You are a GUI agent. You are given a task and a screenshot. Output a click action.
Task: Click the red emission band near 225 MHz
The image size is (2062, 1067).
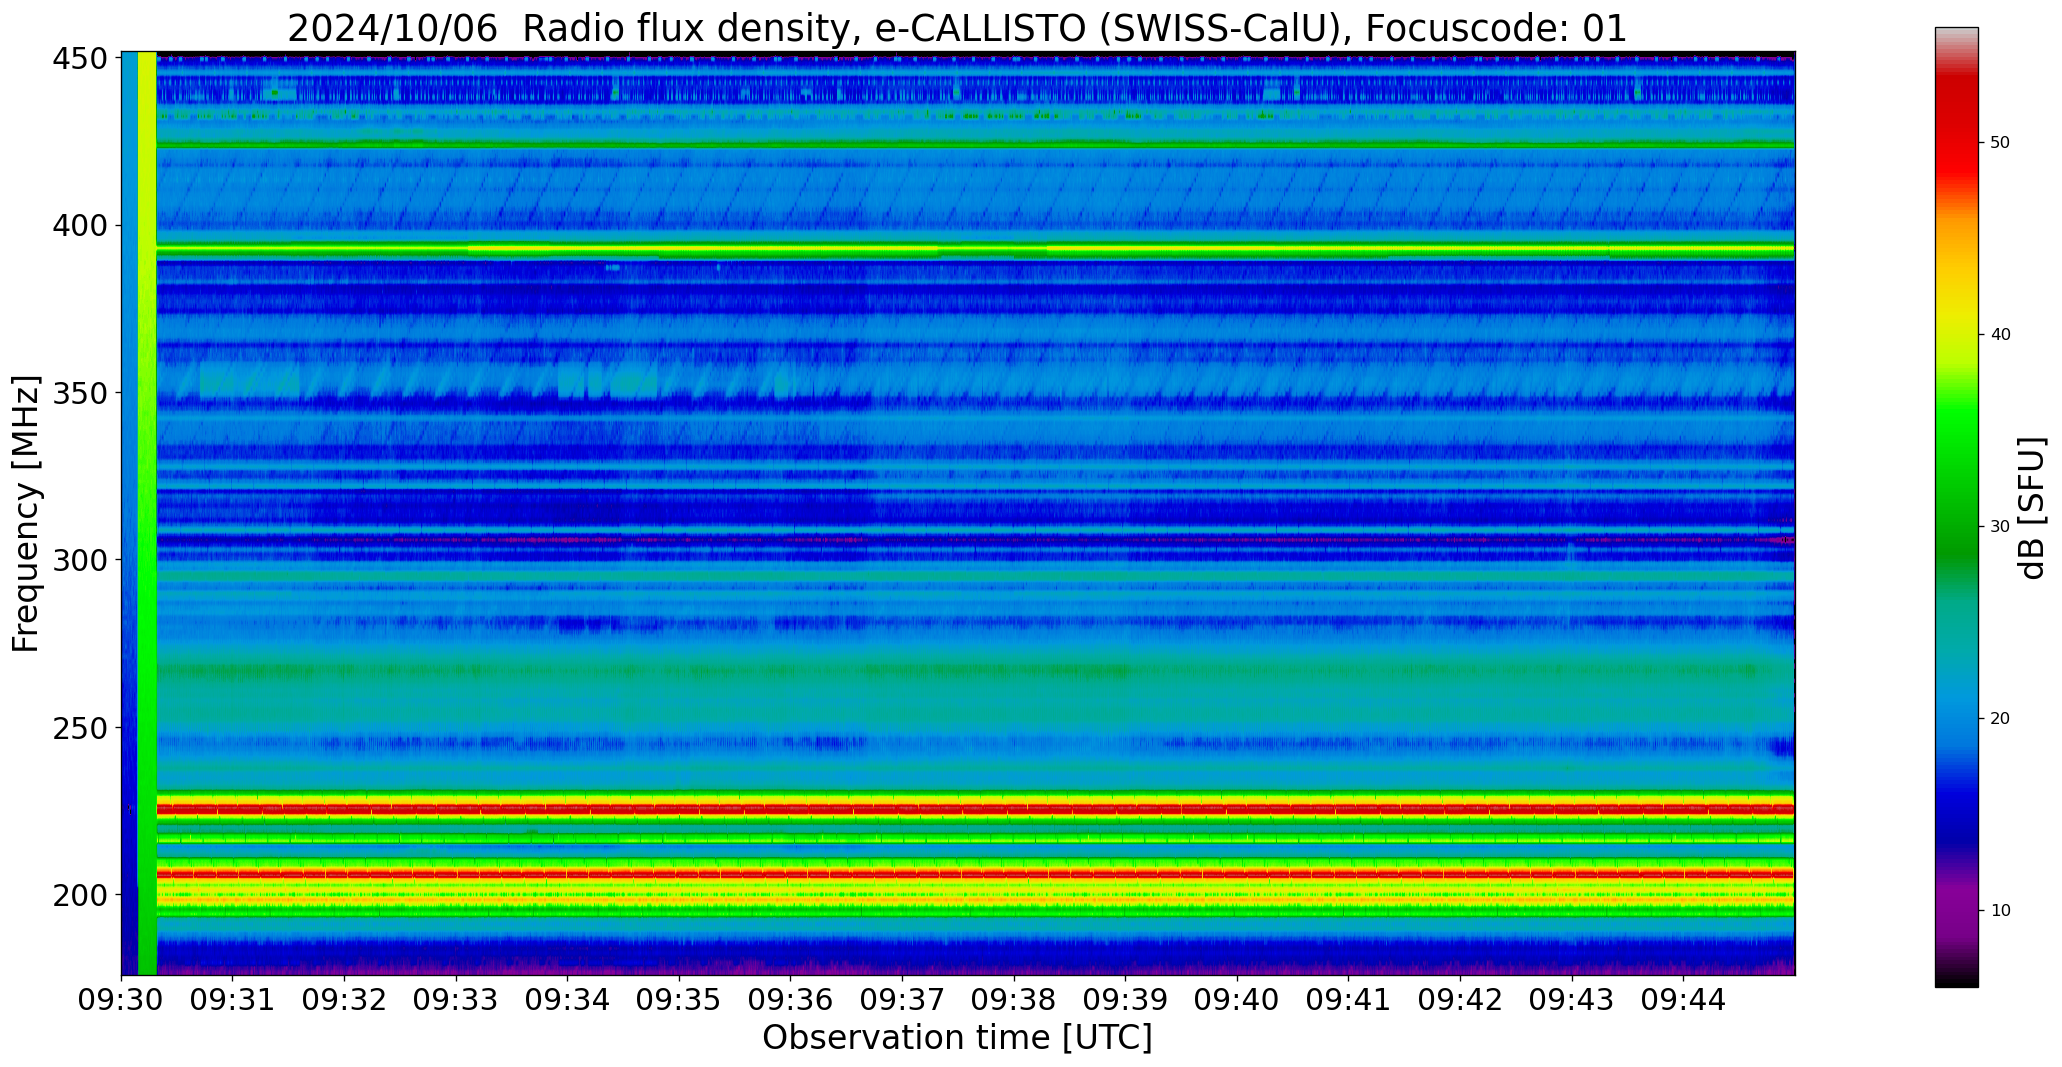pos(975,808)
